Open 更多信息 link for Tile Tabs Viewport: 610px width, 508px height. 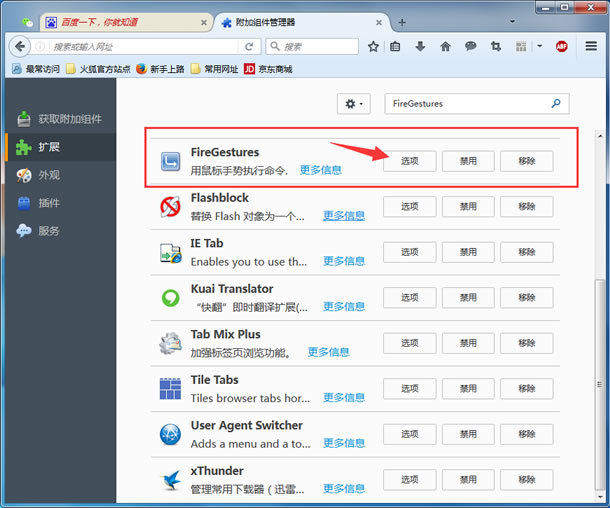pyautogui.click(x=344, y=398)
